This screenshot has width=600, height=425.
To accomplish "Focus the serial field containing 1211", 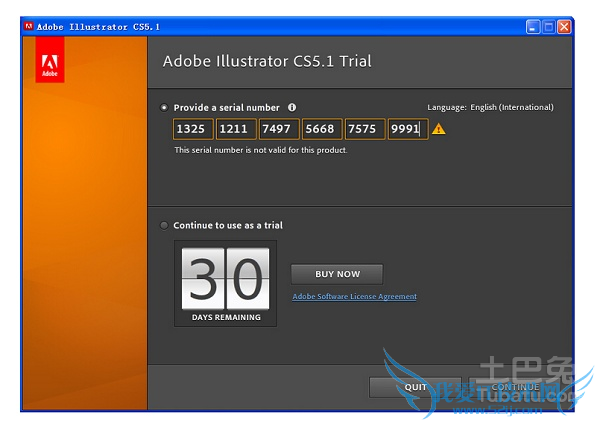I will tap(236, 129).
